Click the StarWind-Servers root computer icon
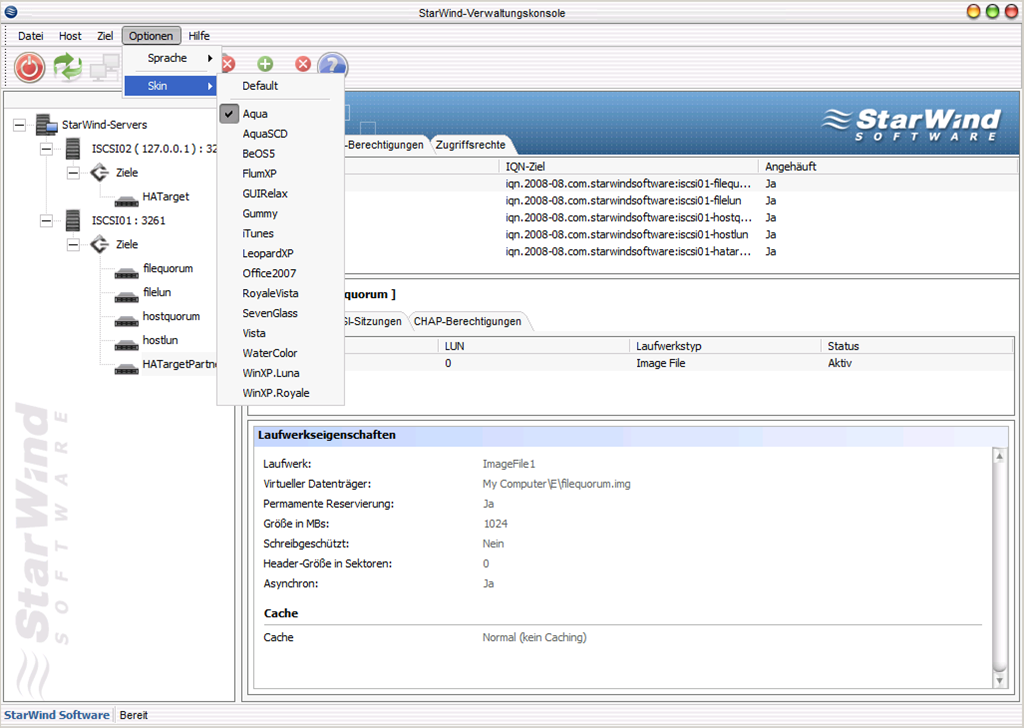Screen dimensions: 1024x728 (46, 124)
